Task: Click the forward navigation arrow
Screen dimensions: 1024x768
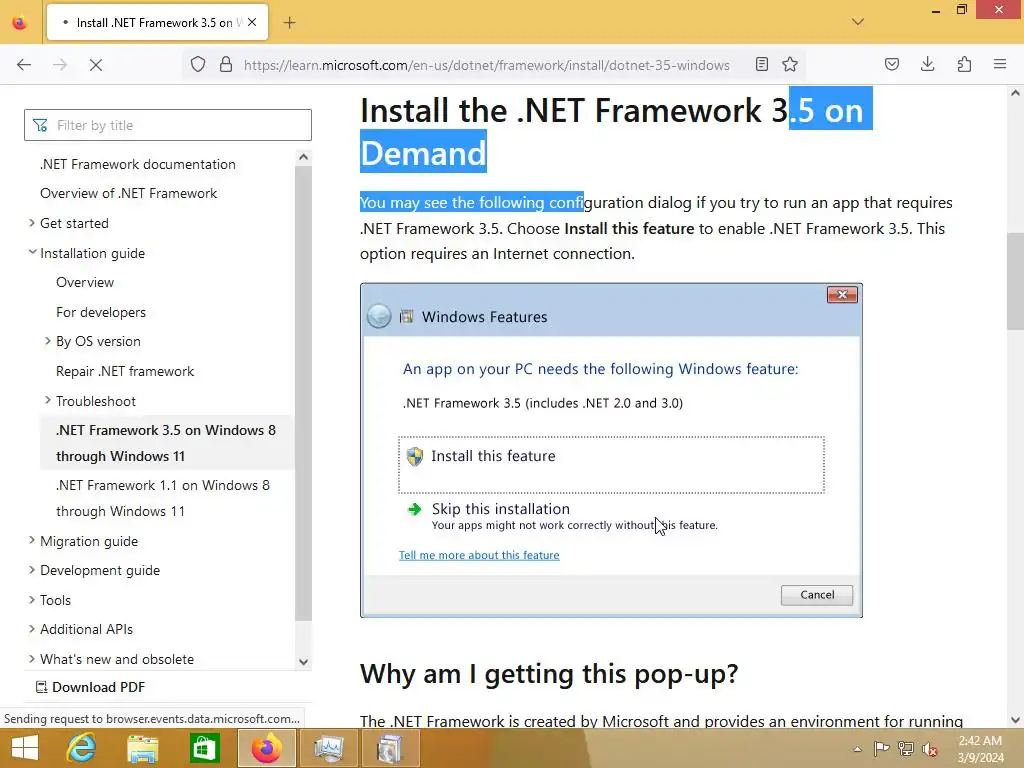Action: pos(59,65)
